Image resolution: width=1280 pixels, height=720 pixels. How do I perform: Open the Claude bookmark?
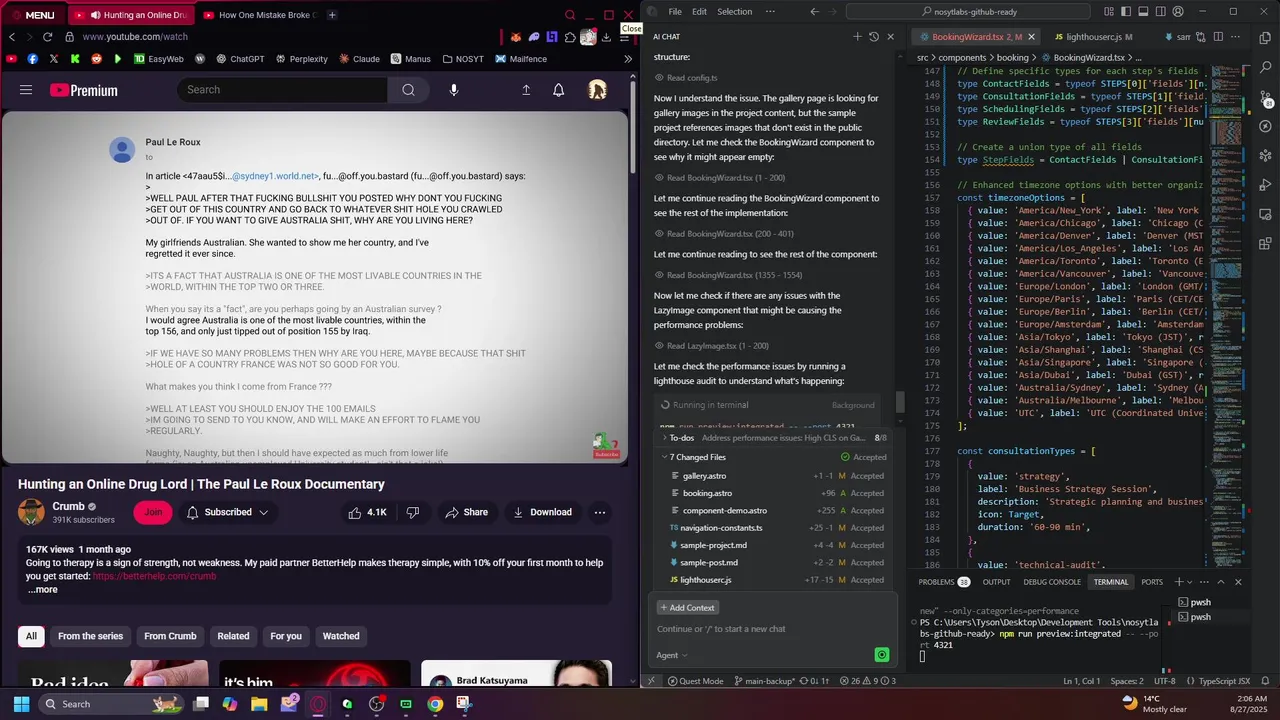tap(358, 59)
